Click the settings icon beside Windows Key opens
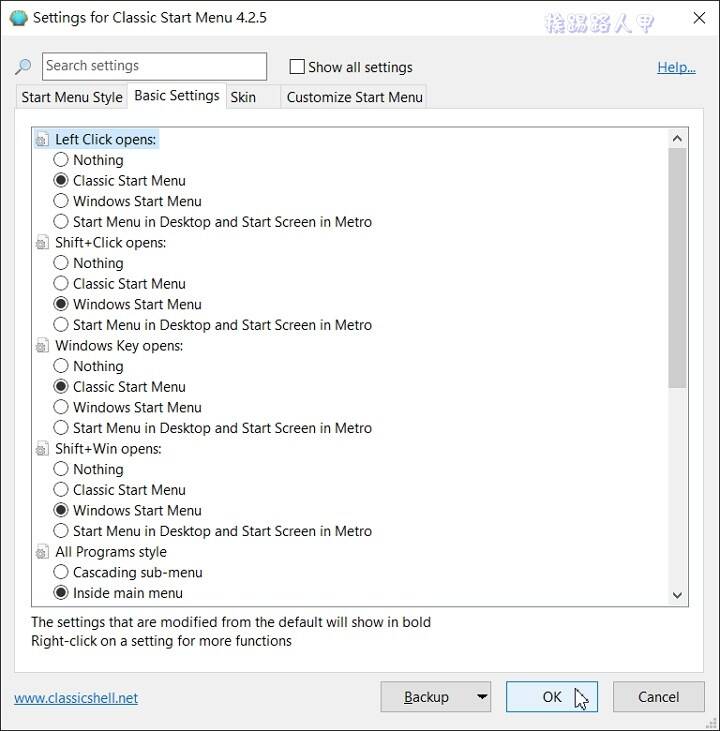Viewport: 720px width, 731px height. tap(42, 345)
